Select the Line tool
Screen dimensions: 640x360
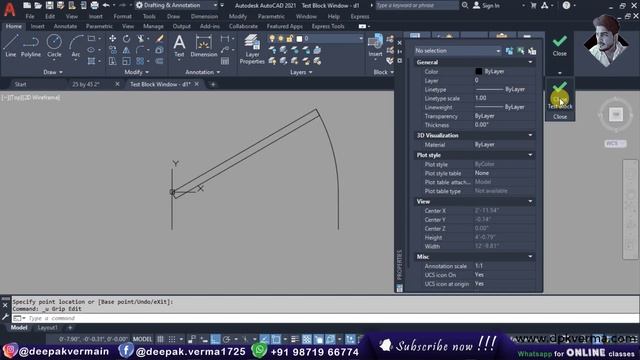point(11,45)
